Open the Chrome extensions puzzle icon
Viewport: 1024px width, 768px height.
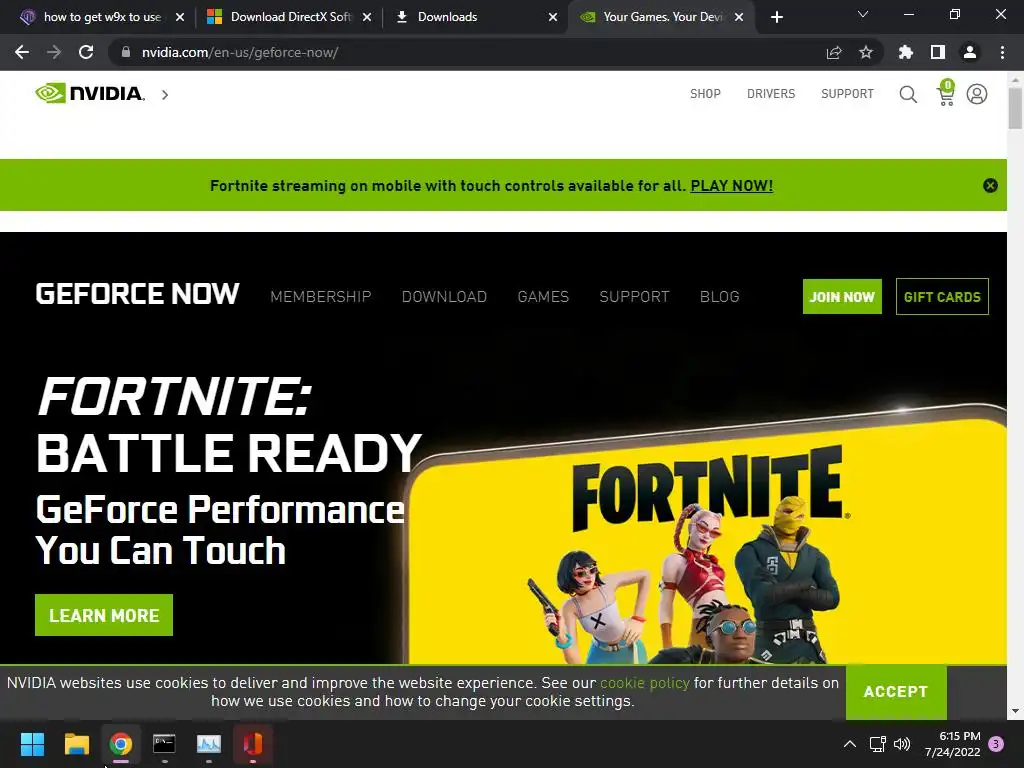tap(906, 52)
